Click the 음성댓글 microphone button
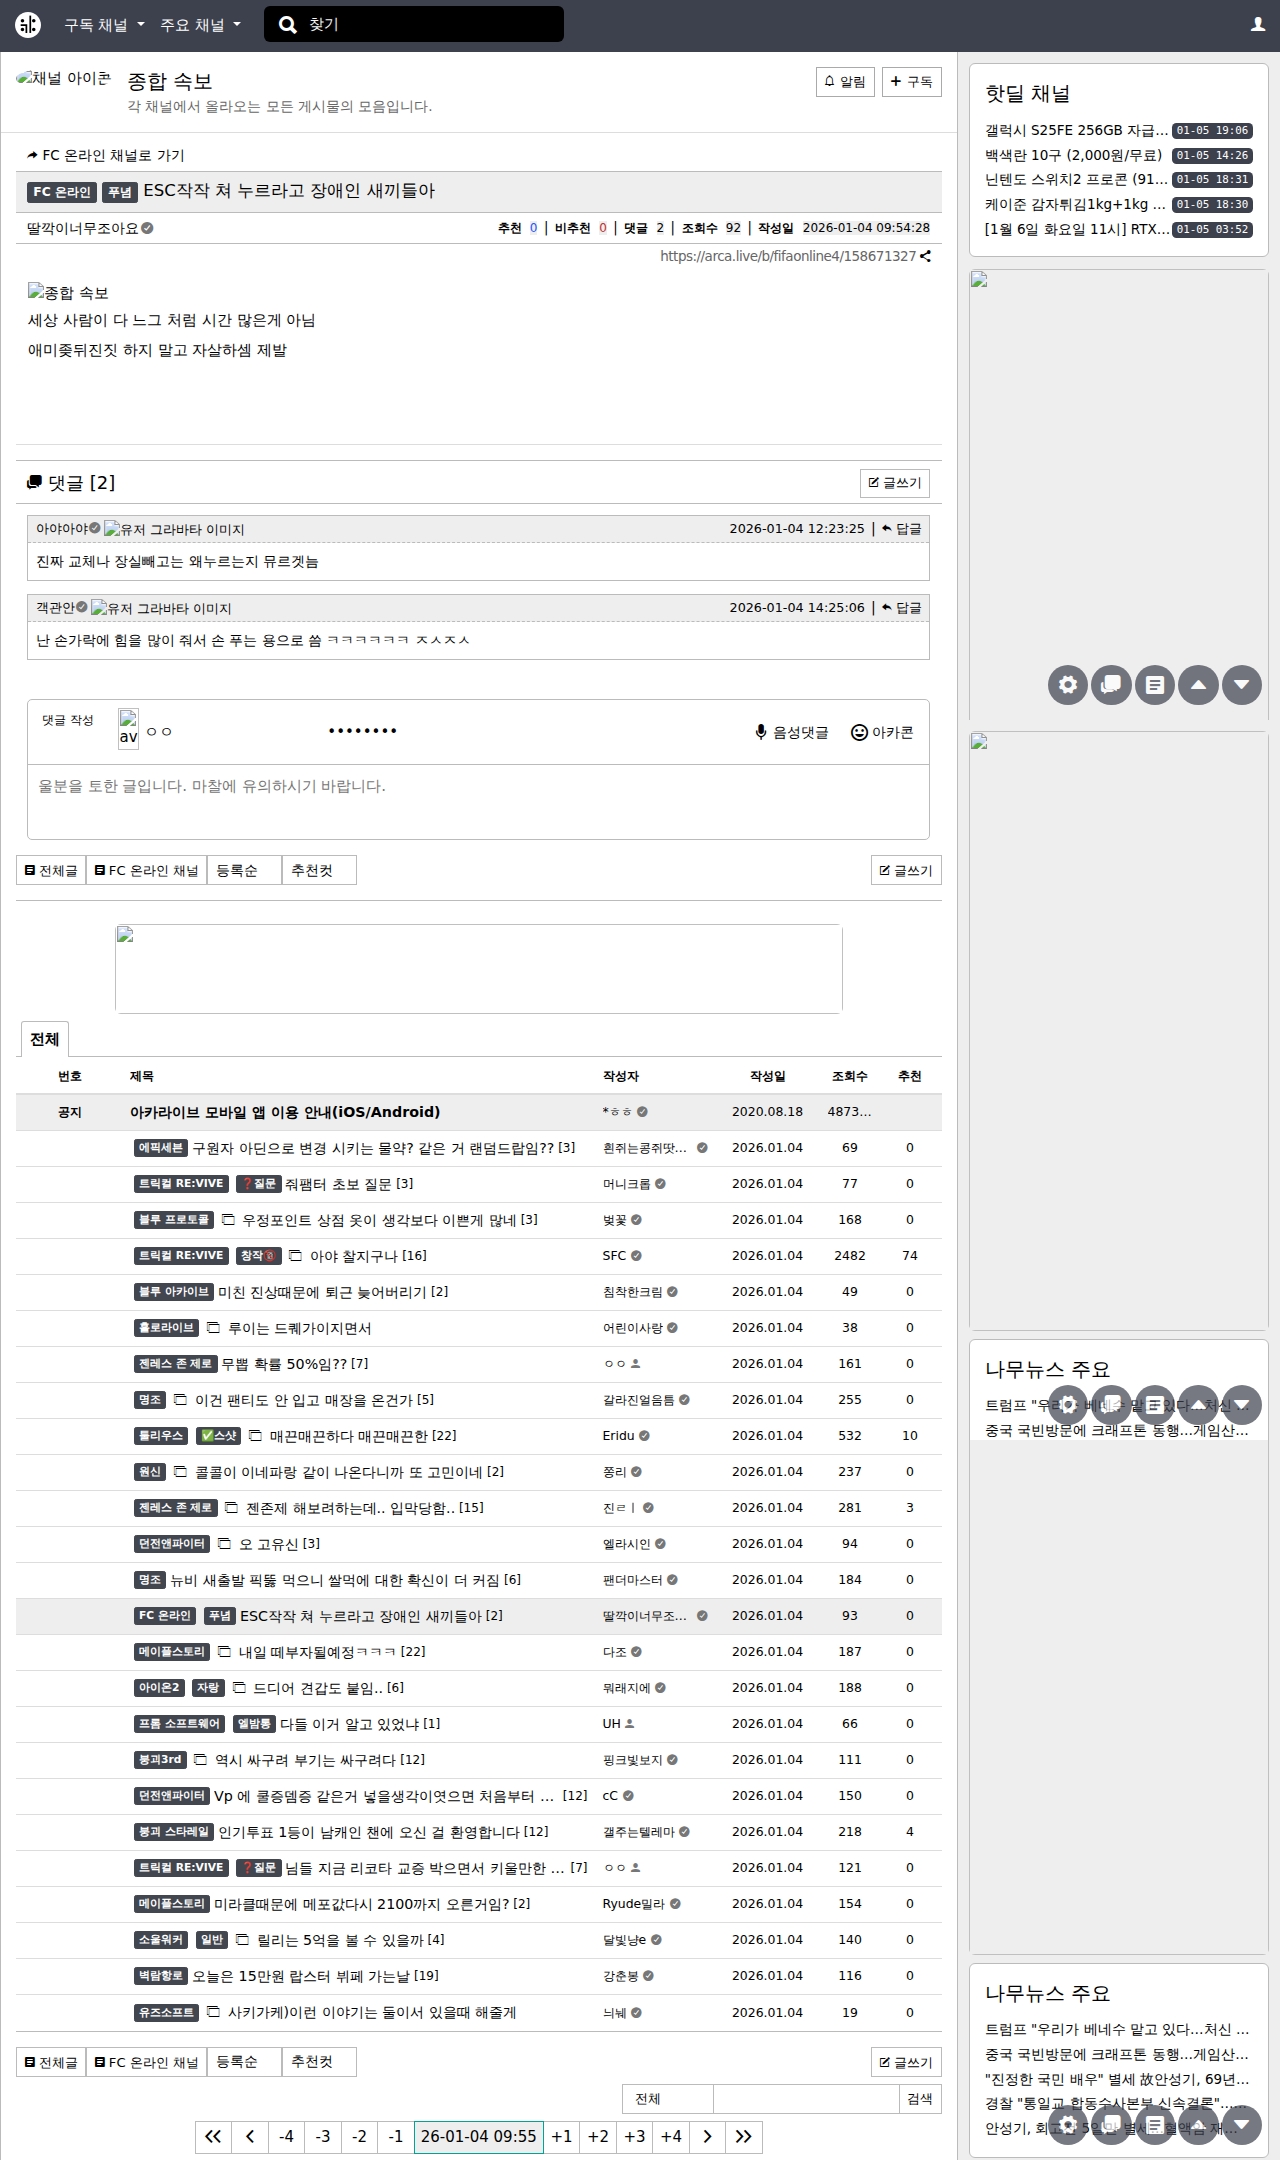 pyautogui.click(x=792, y=733)
